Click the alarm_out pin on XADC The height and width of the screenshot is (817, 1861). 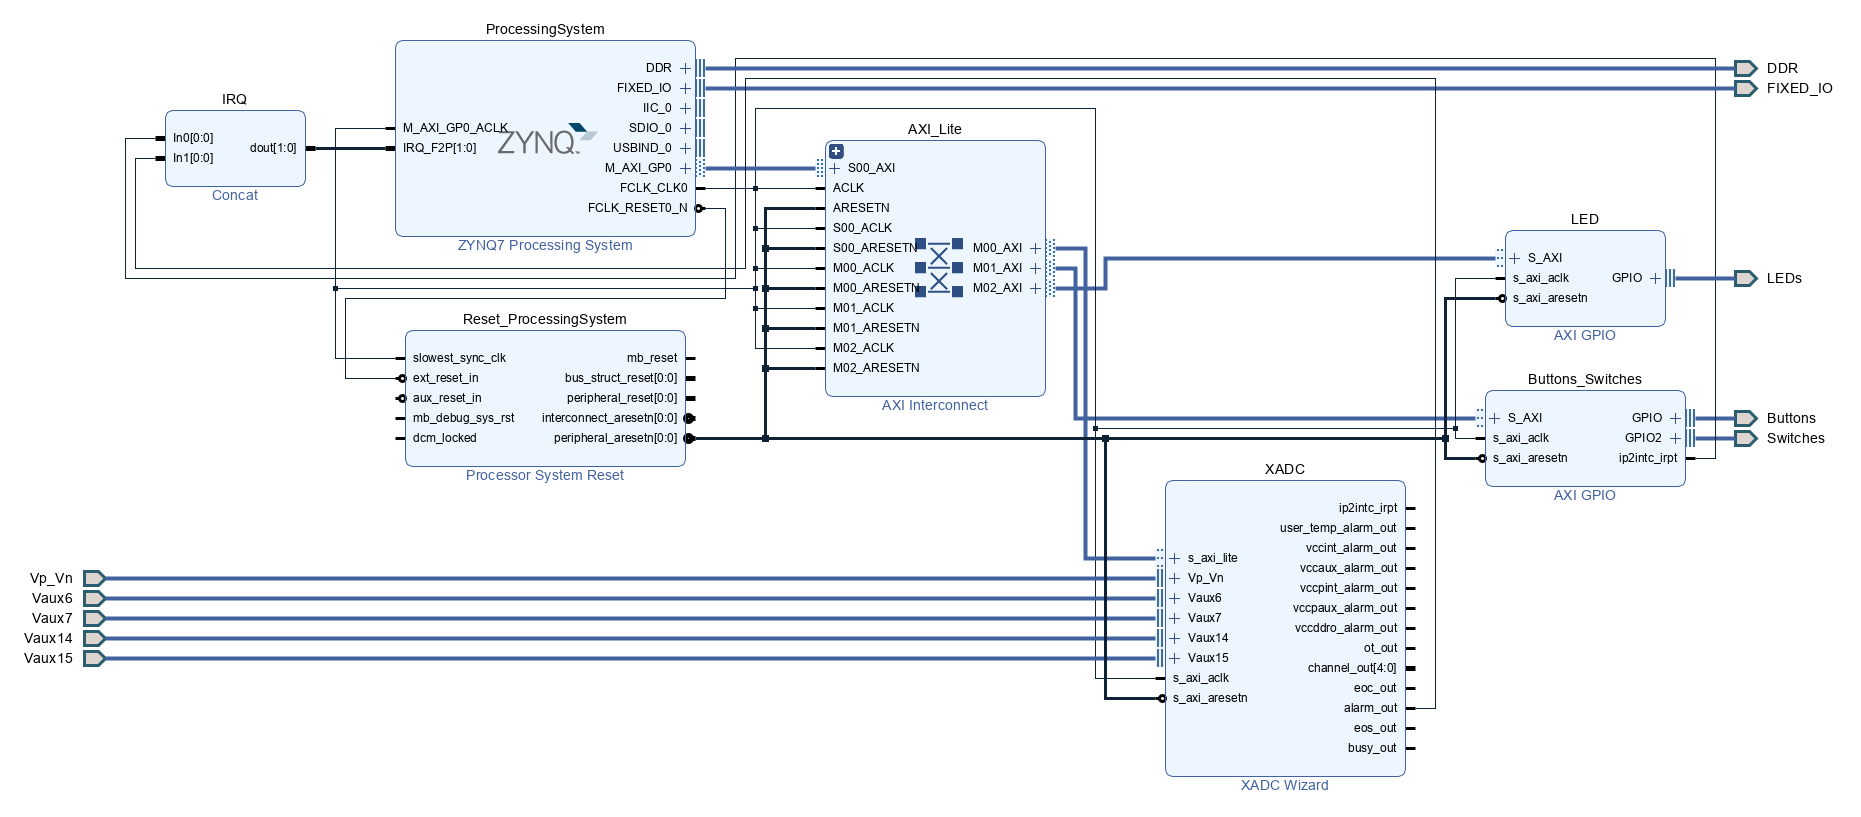pyautogui.click(x=1370, y=708)
